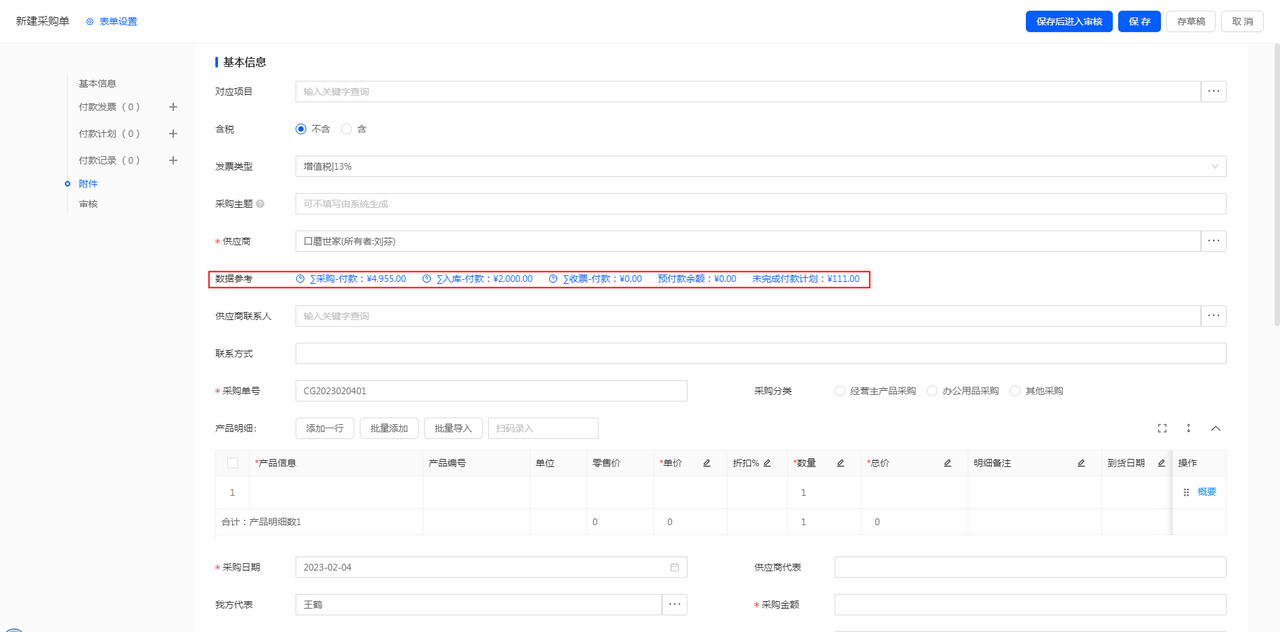Open the 供应商联系人 ellipsis lookup button
Viewport: 1280px width, 632px height.
[1214, 316]
